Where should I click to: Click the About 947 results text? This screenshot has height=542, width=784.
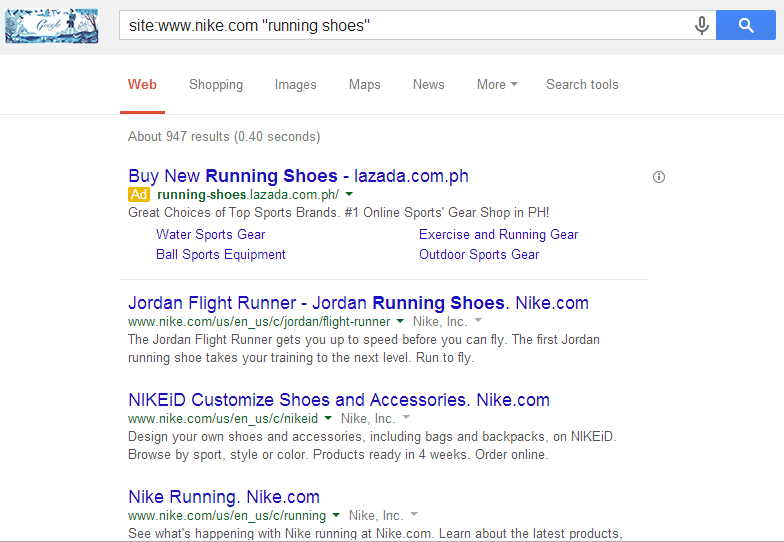click(x=224, y=136)
